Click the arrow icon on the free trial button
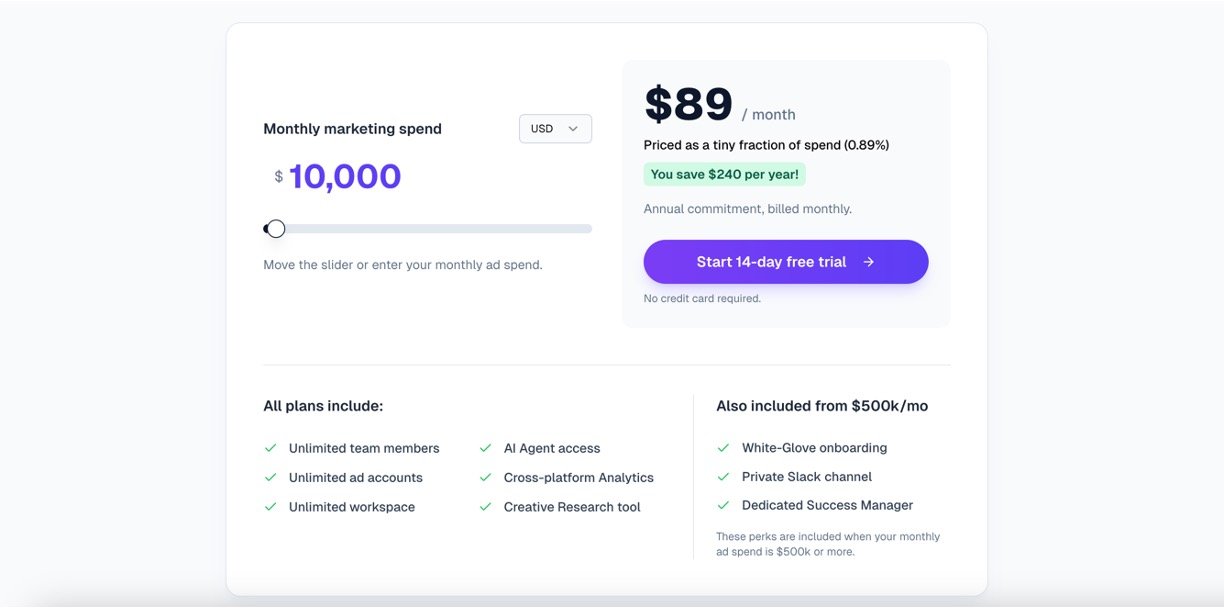 coord(869,262)
